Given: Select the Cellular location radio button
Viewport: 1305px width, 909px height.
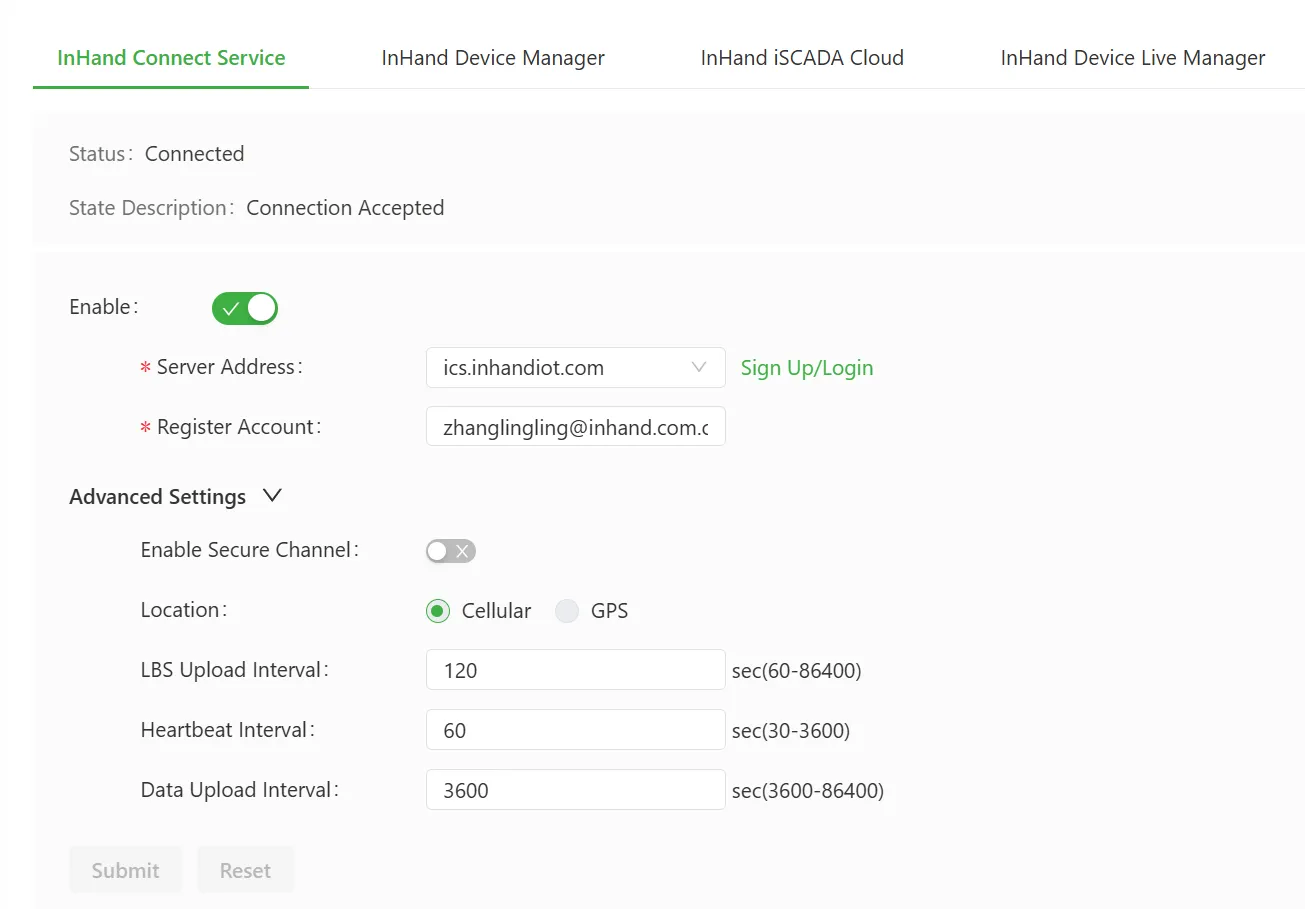Looking at the screenshot, I should tap(438, 611).
